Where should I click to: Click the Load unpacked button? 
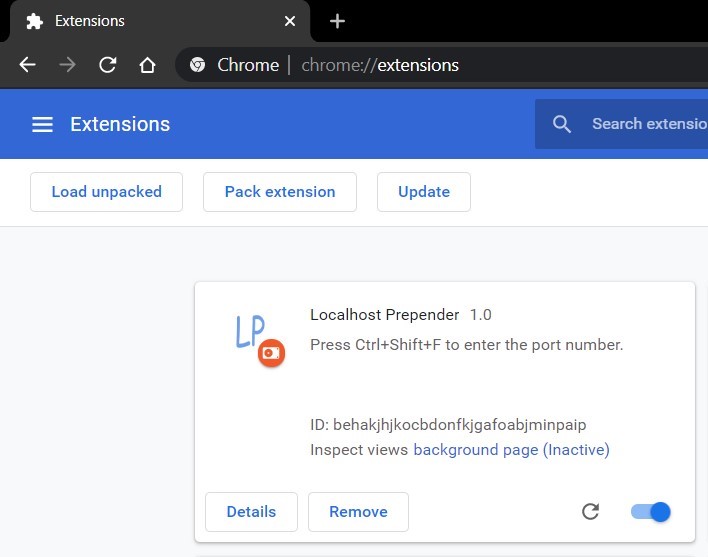[106, 192]
